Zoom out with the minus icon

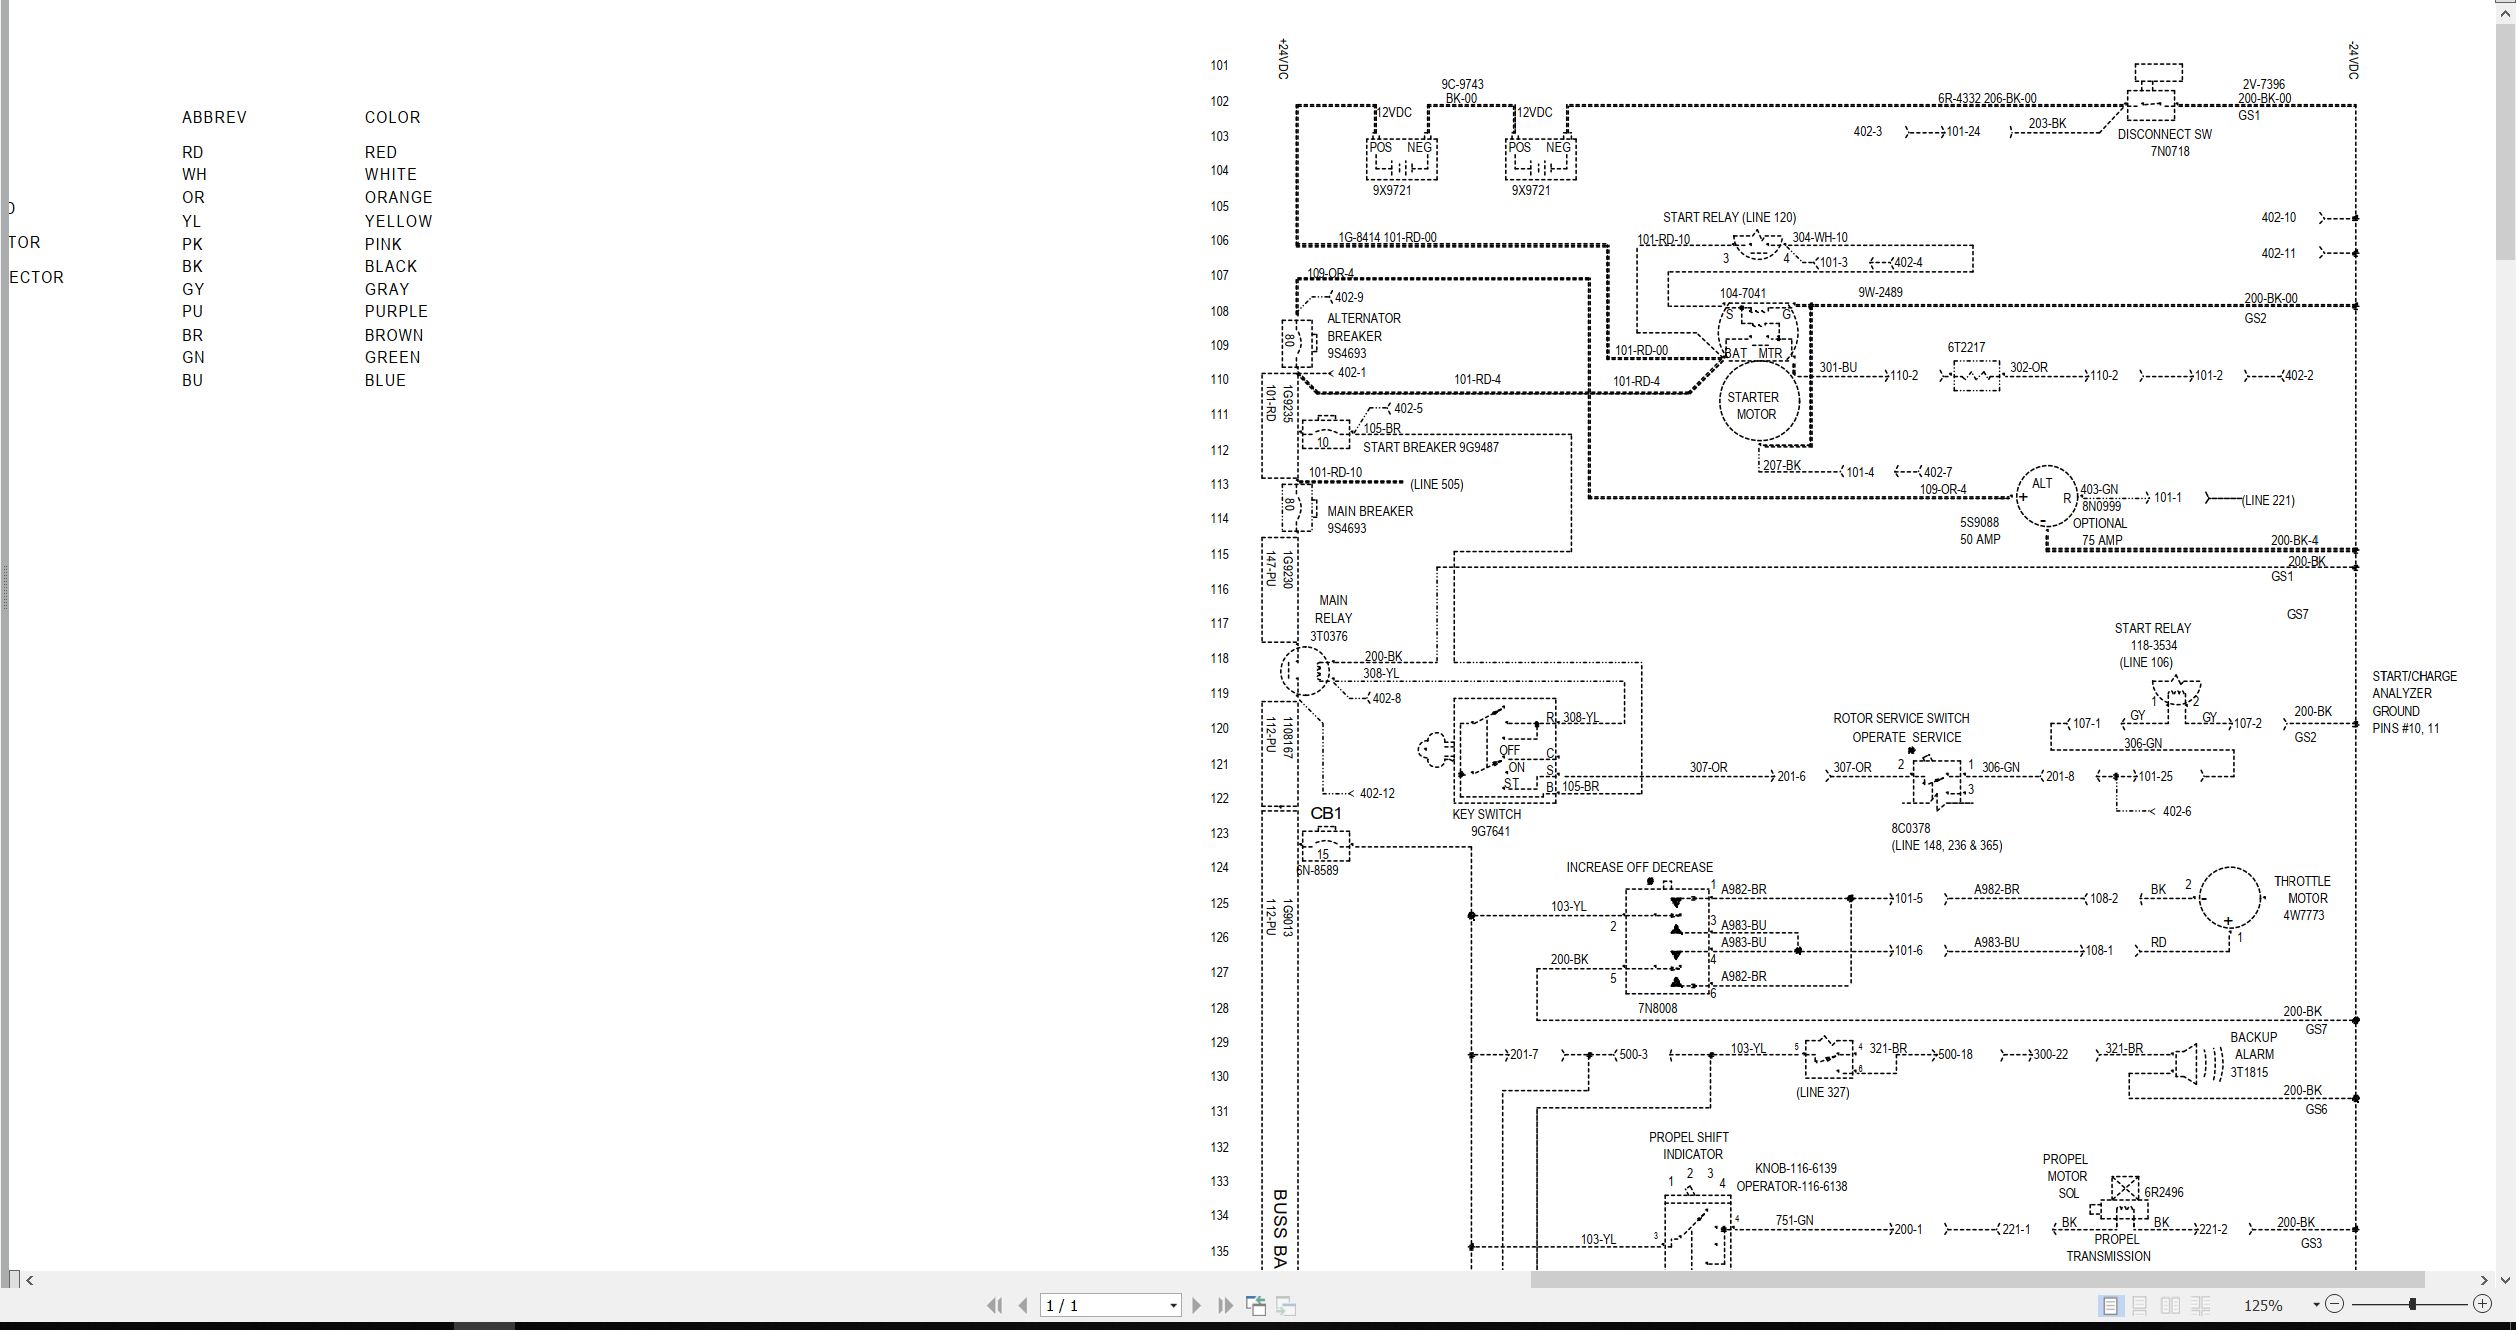[x=2334, y=1304]
